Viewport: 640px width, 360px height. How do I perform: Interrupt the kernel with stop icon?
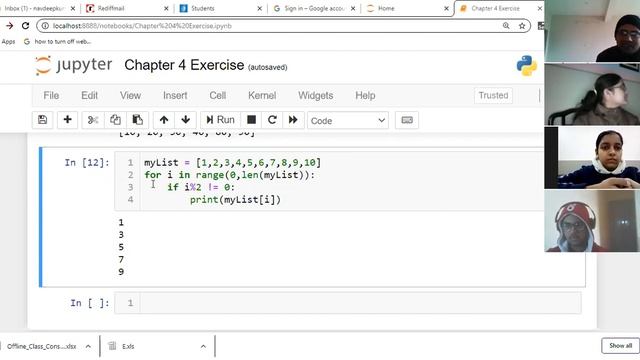tap(251, 120)
